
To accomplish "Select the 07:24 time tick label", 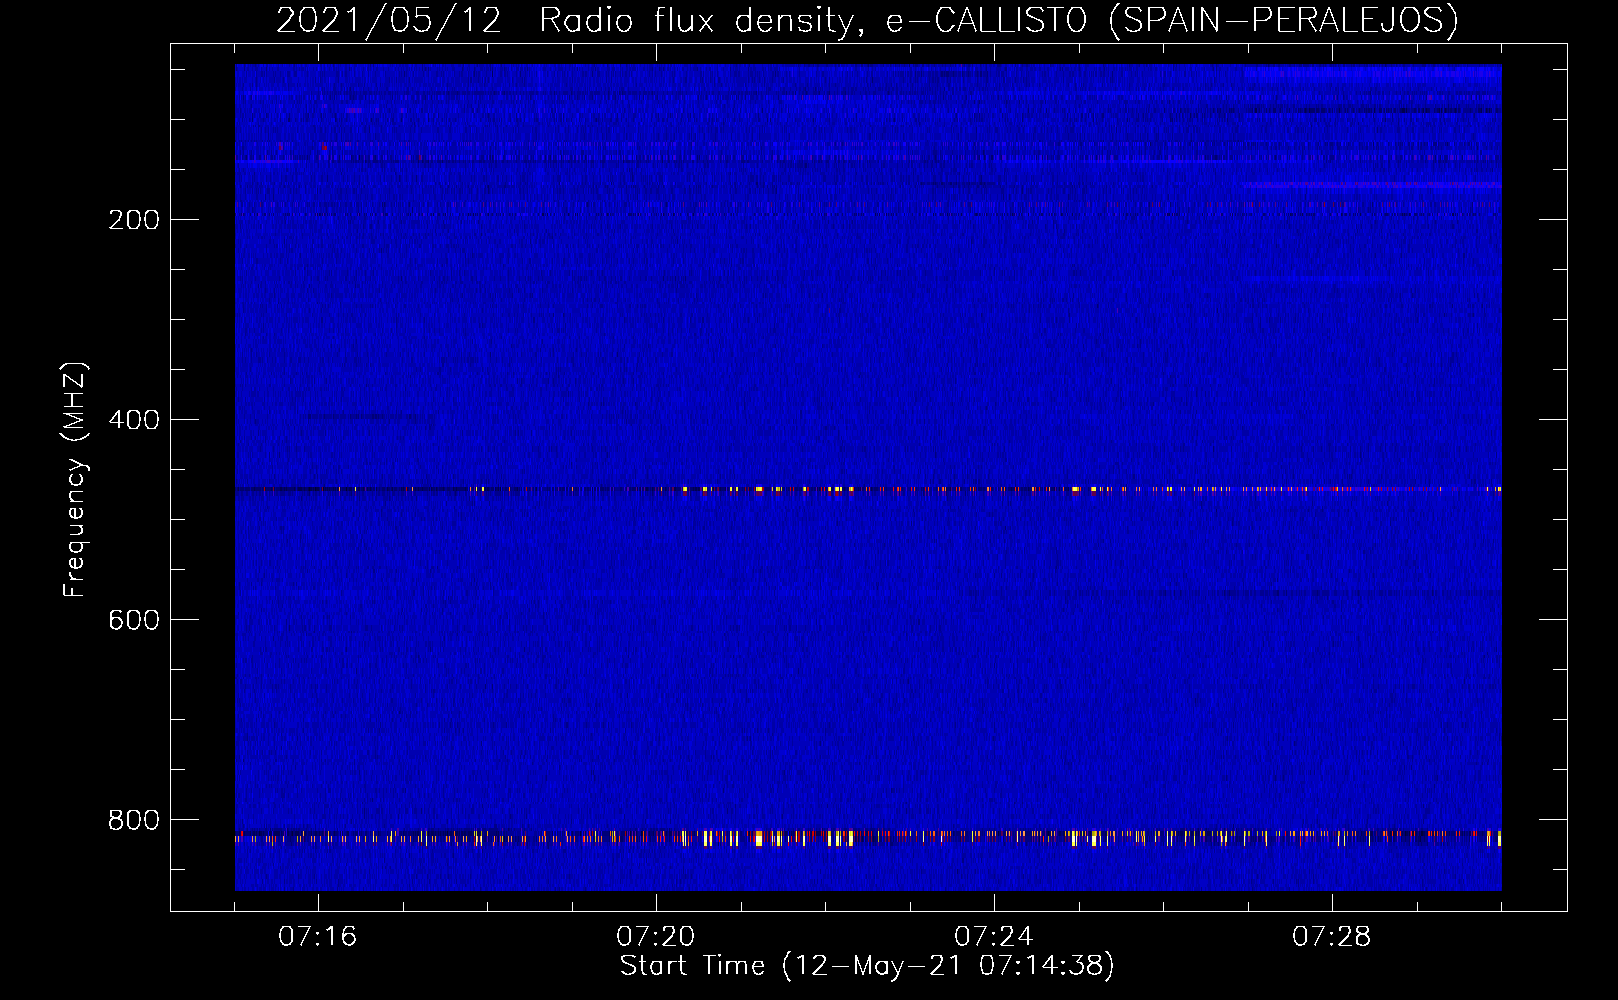I will point(994,937).
